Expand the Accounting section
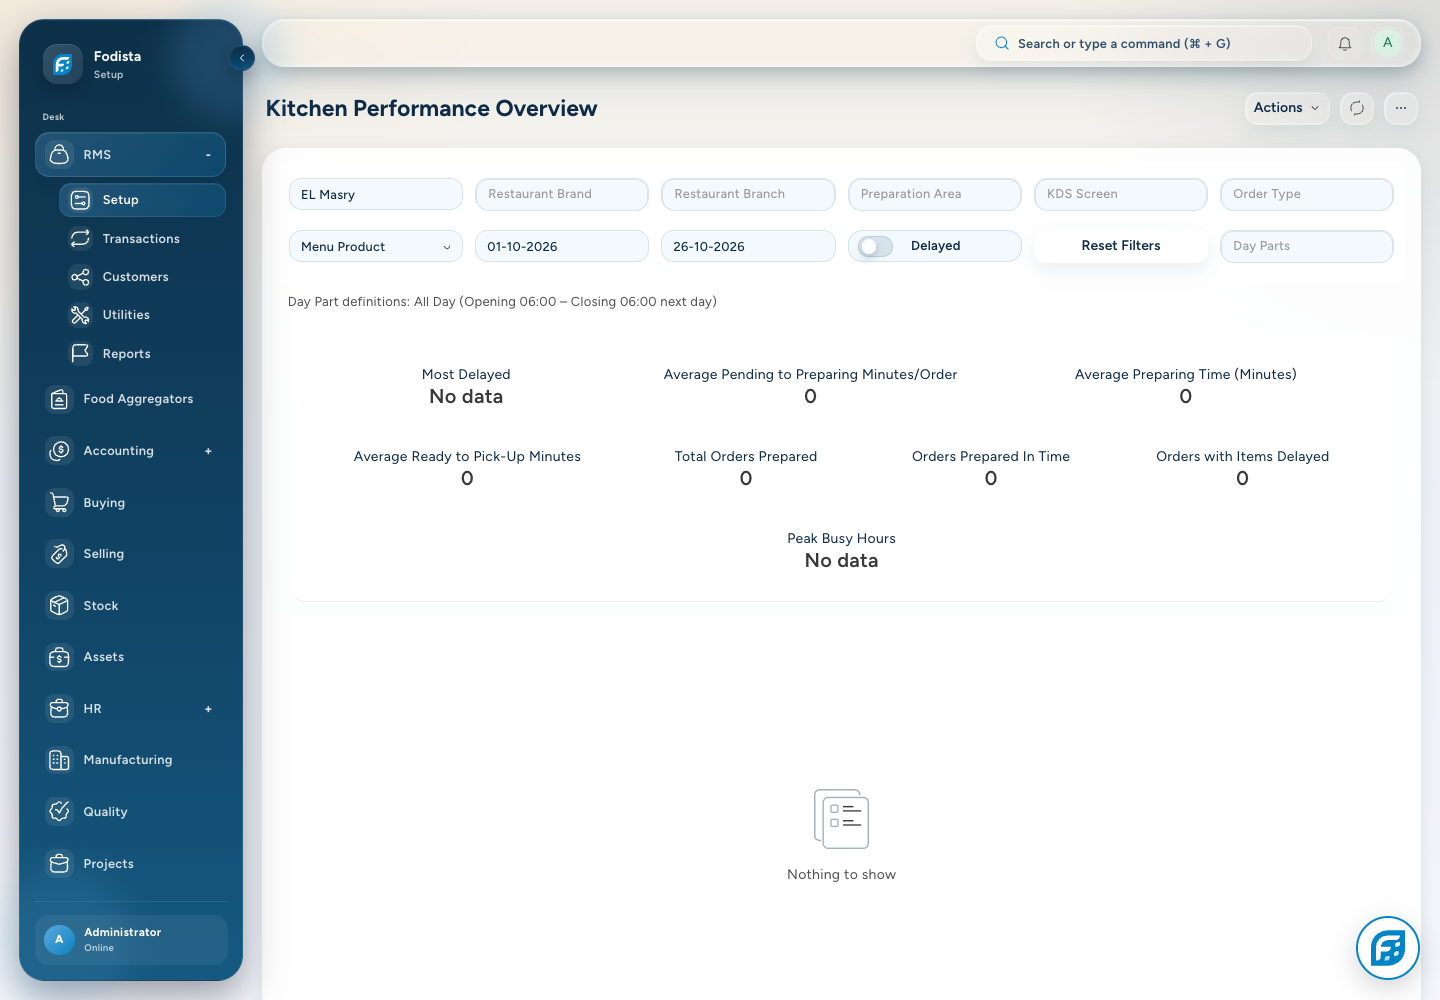The image size is (1440, 1000). (208, 451)
